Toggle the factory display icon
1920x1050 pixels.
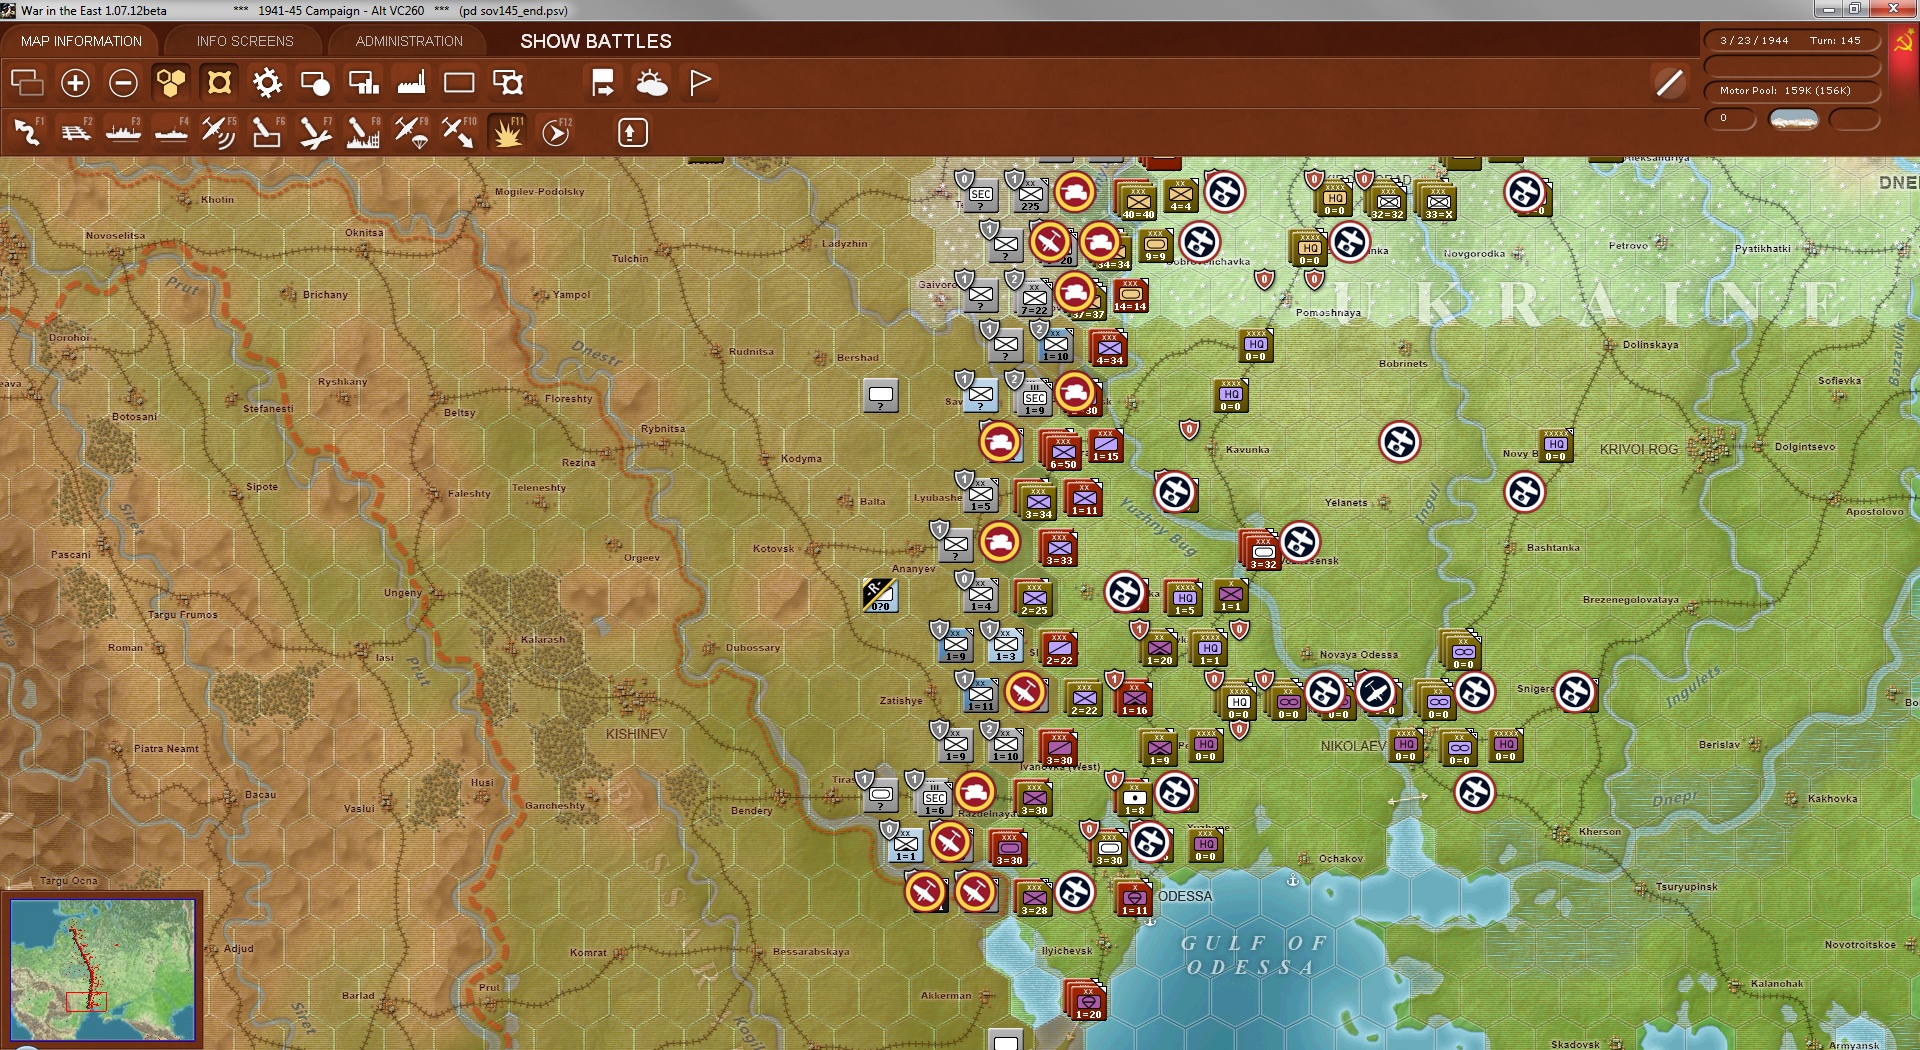click(411, 83)
